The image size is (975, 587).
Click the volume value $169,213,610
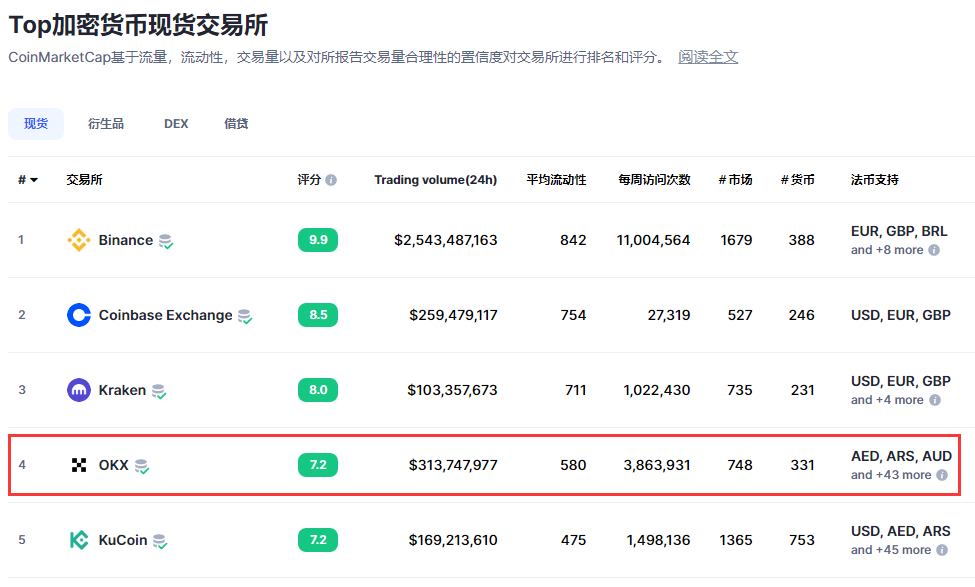[x=453, y=540]
